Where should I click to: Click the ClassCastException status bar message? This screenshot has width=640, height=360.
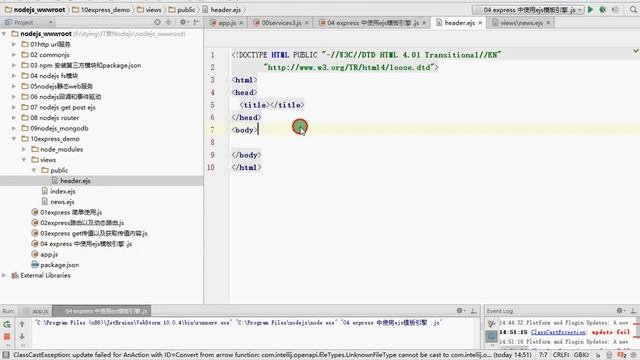tap(252, 355)
